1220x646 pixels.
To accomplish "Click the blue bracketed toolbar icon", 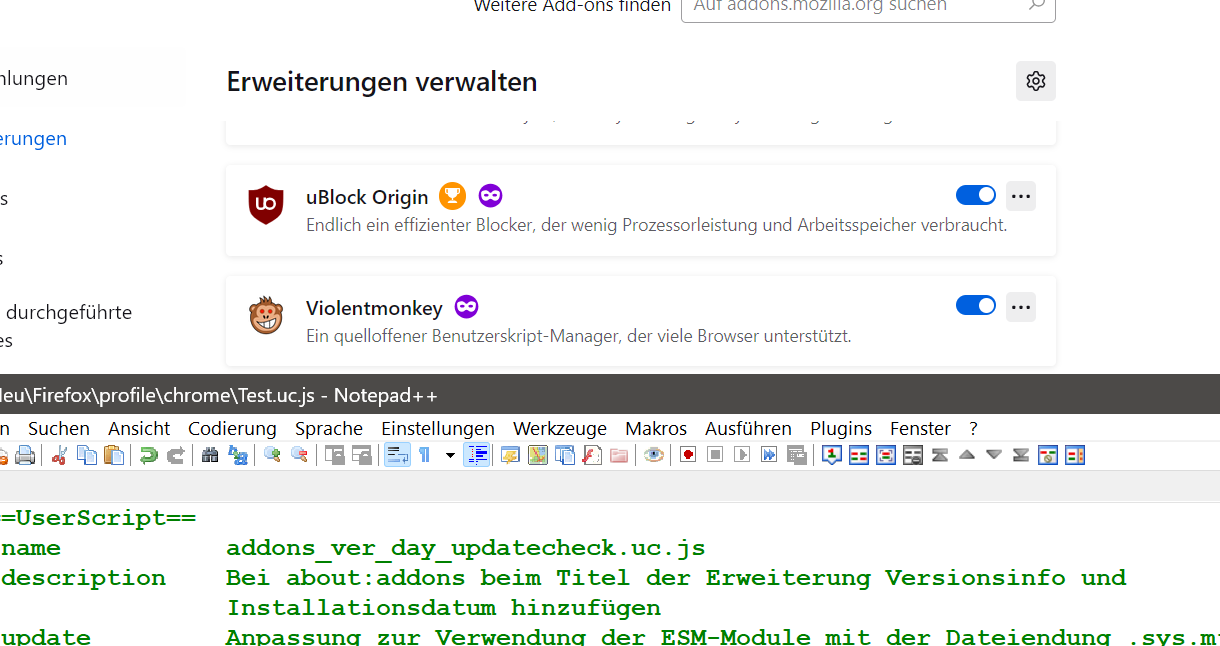I will tap(886, 455).
